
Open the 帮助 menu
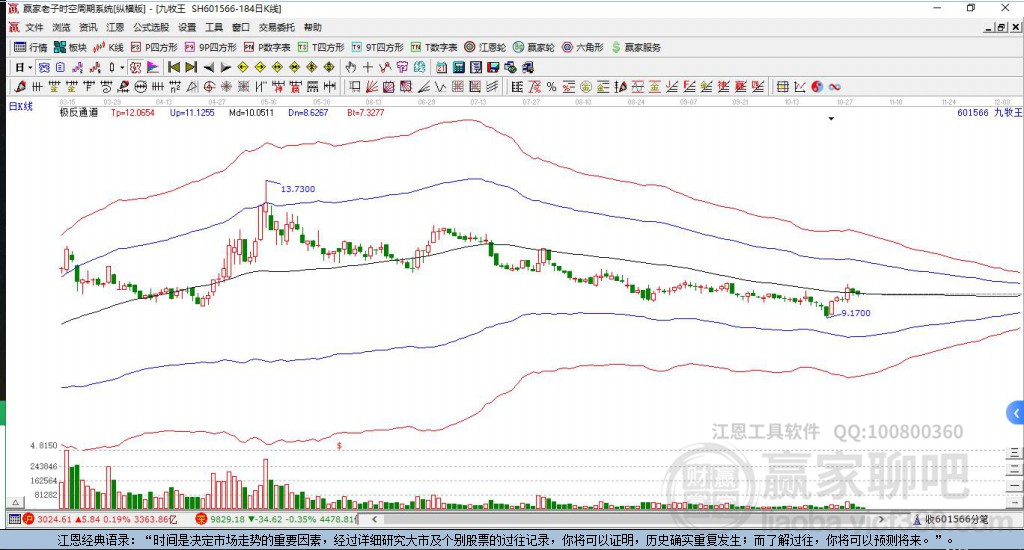click(313, 27)
